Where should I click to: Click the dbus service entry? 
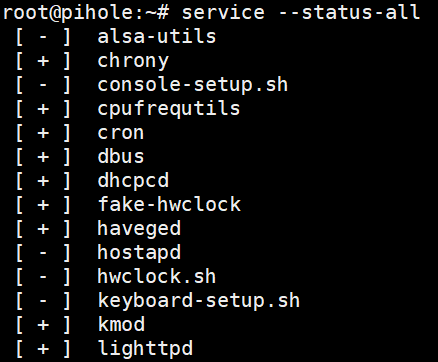point(121,156)
